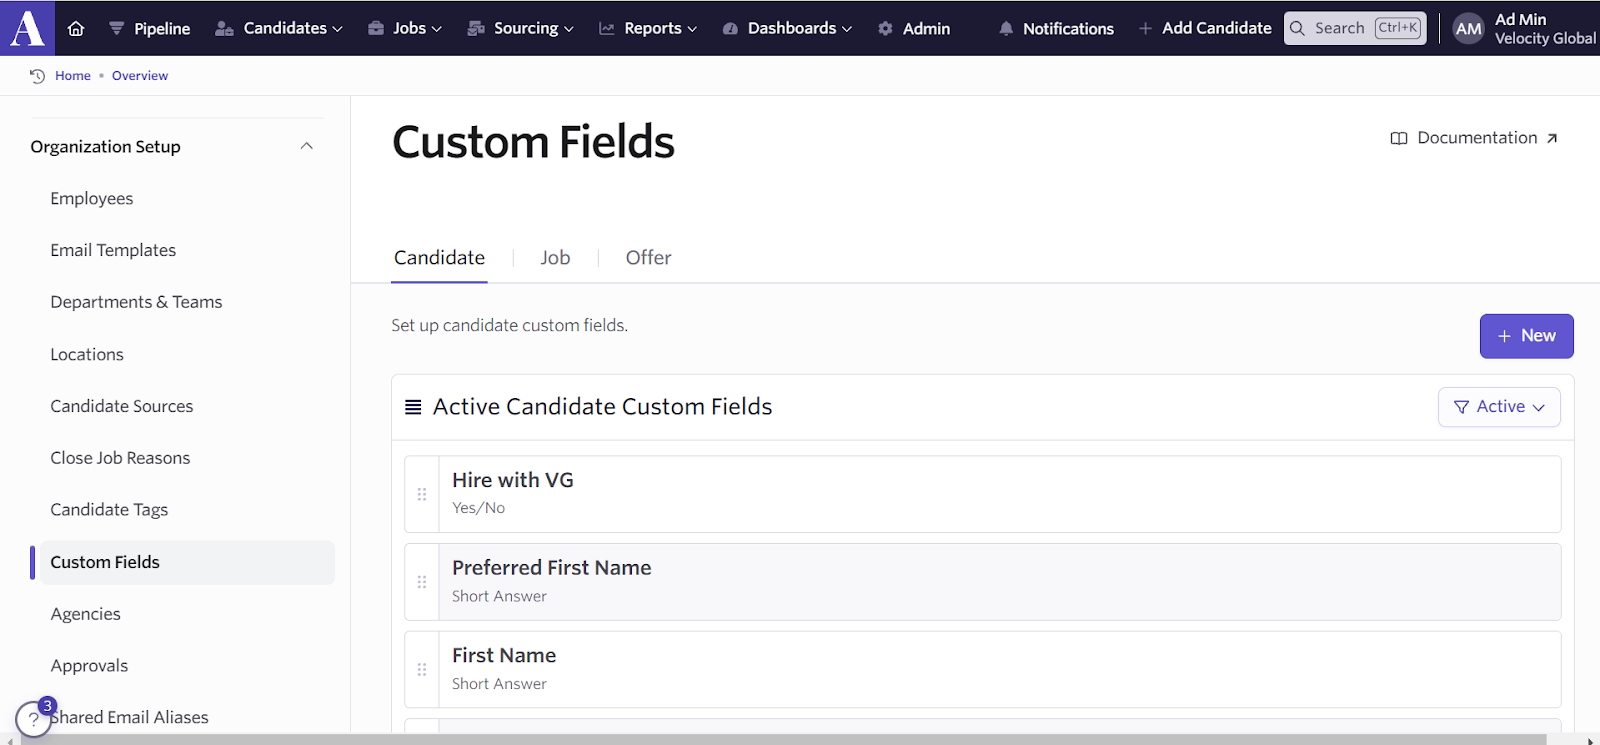Select Custom Fields in the sidebar
The width and height of the screenshot is (1600, 745).
click(x=187, y=563)
